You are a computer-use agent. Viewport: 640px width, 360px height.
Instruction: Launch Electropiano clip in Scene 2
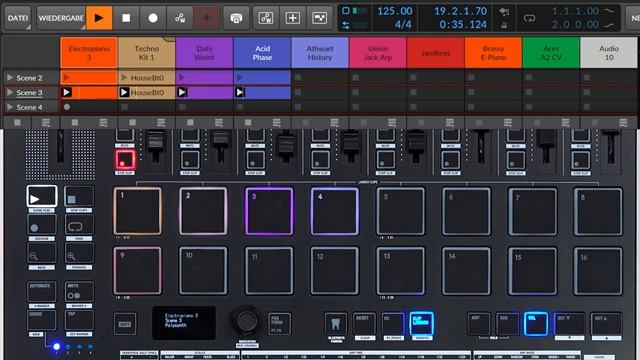tap(67, 78)
